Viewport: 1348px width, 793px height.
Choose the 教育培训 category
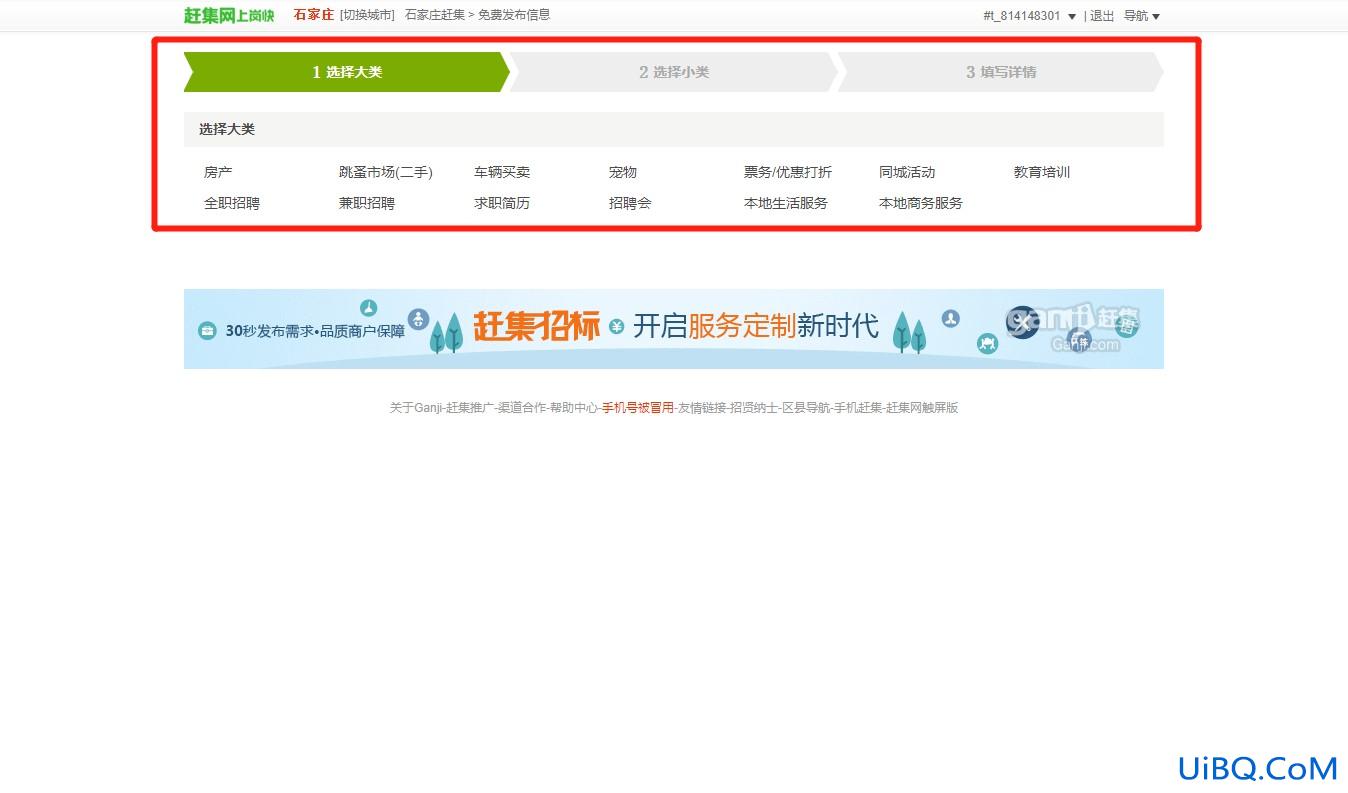tap(1042, 172)
